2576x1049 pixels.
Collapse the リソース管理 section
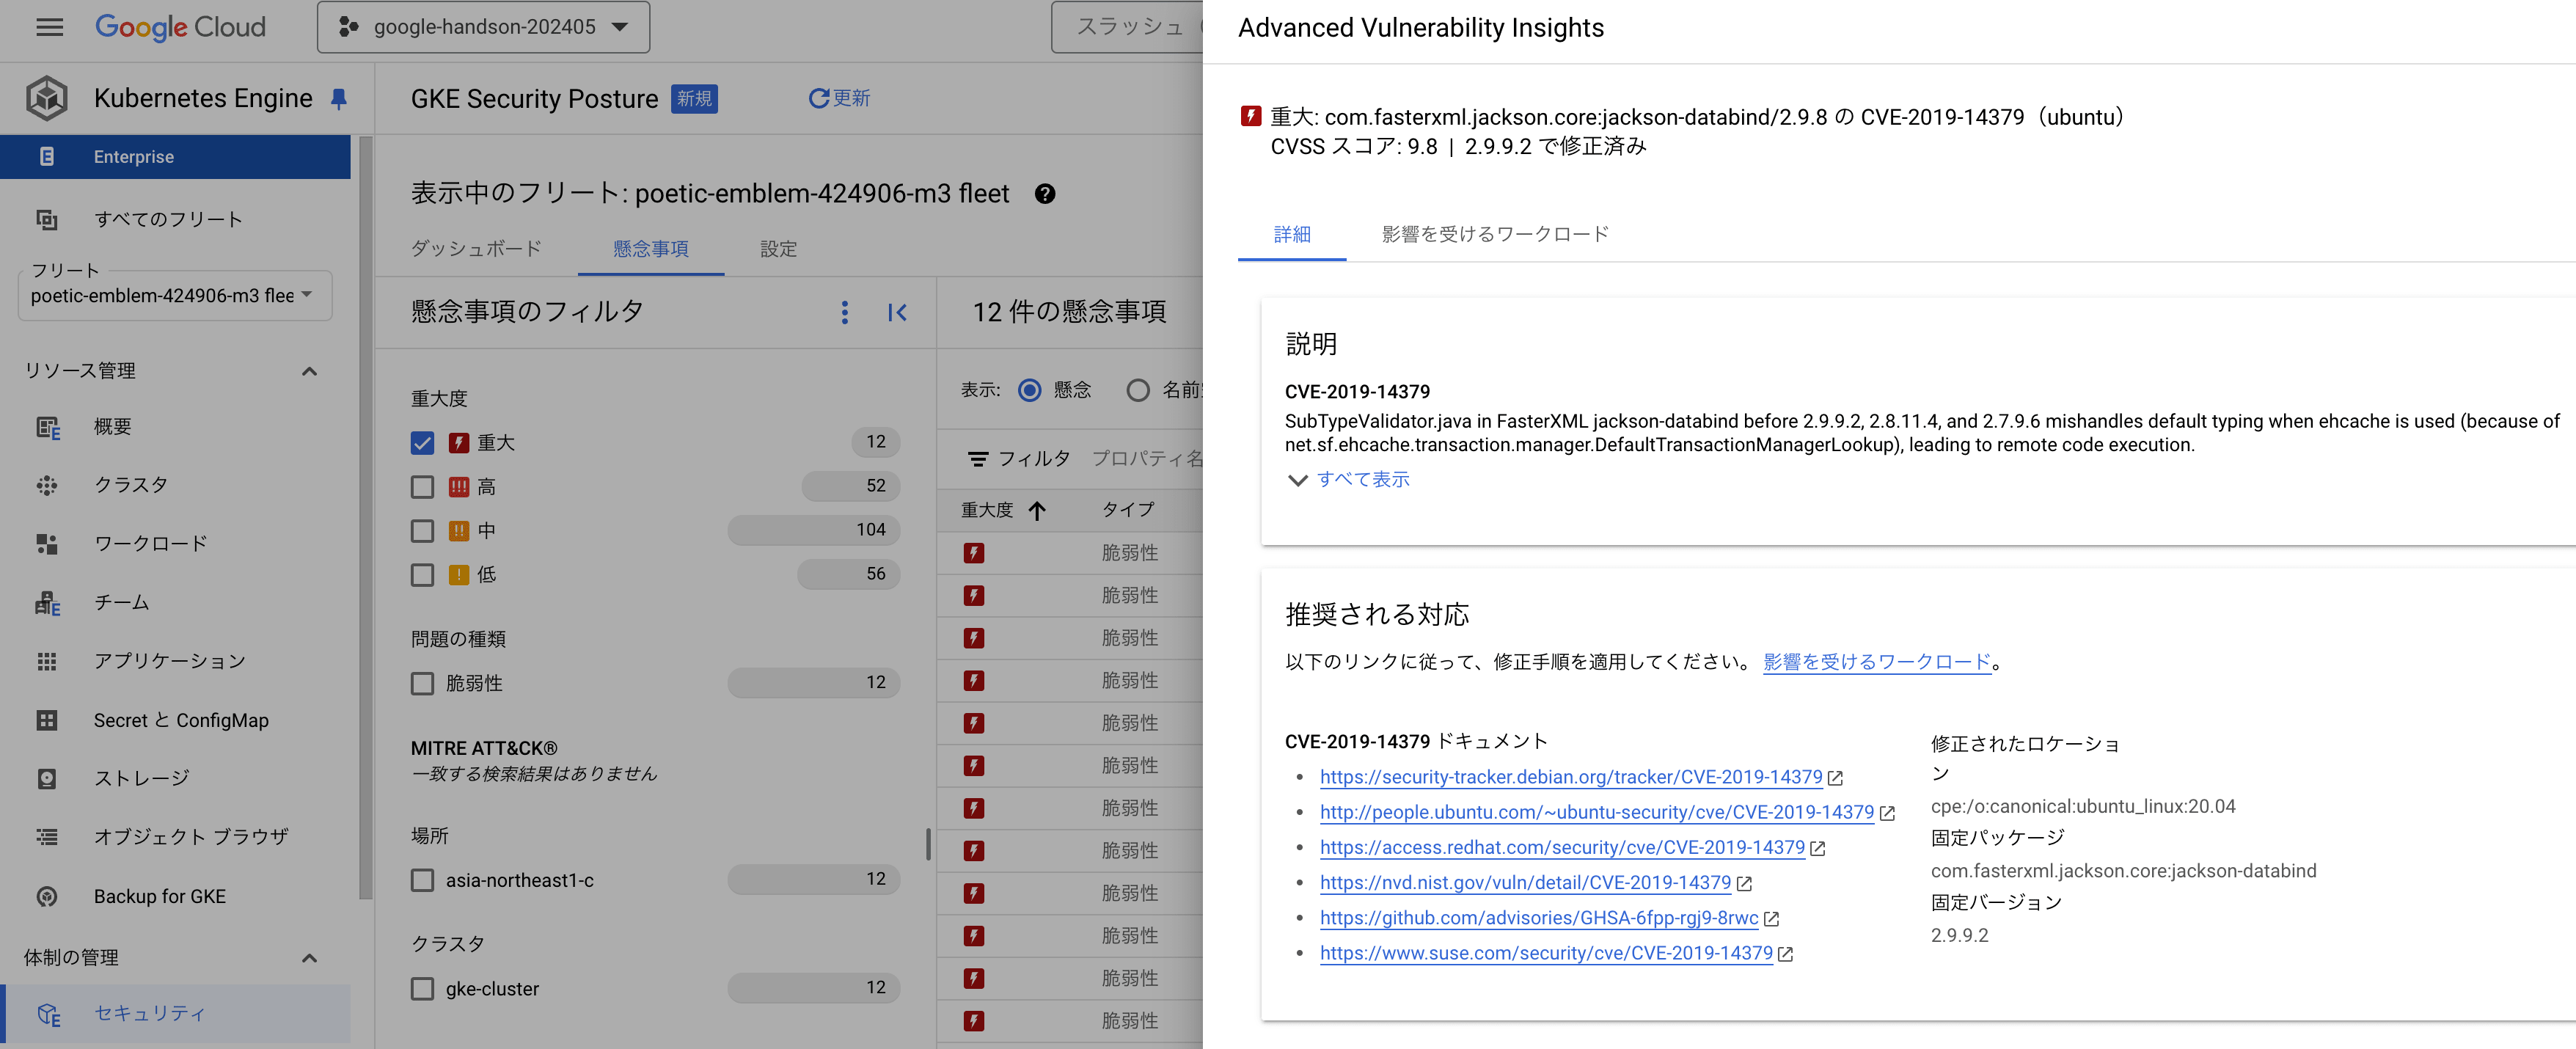[310, 371]
